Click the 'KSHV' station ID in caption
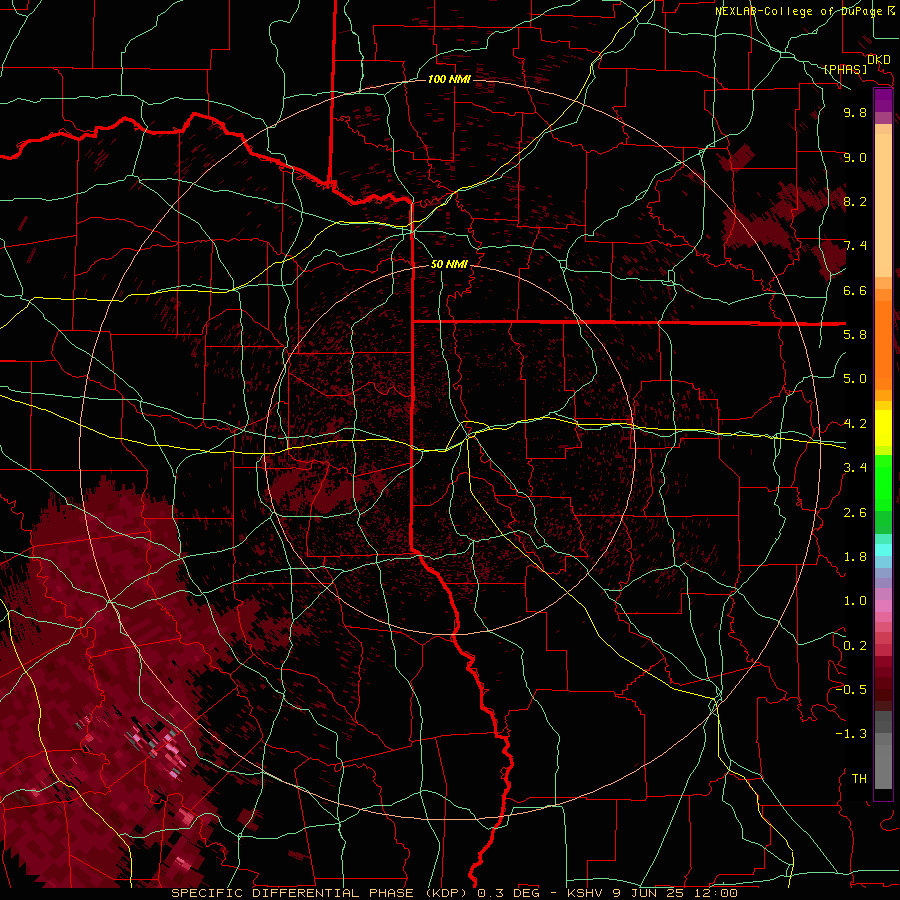 (x=587, y=893)
